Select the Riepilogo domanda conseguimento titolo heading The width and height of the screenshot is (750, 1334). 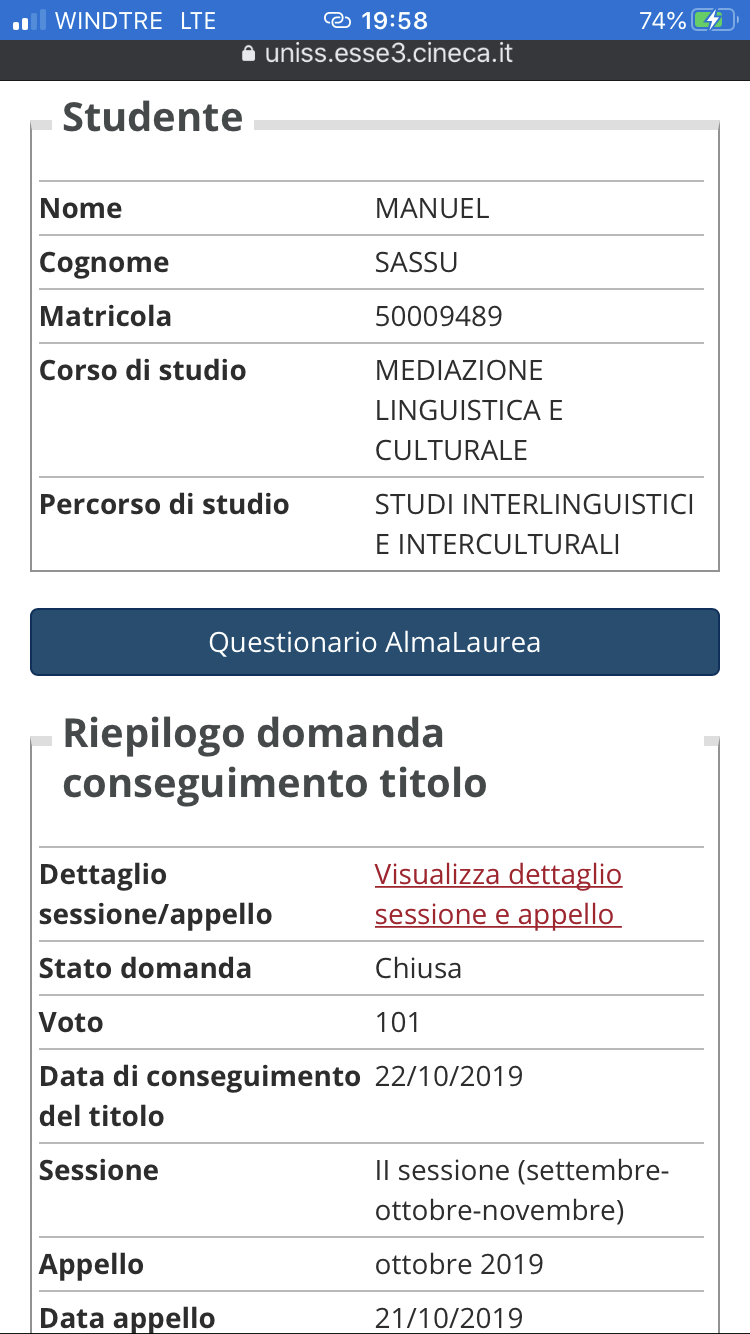point(275,758)
